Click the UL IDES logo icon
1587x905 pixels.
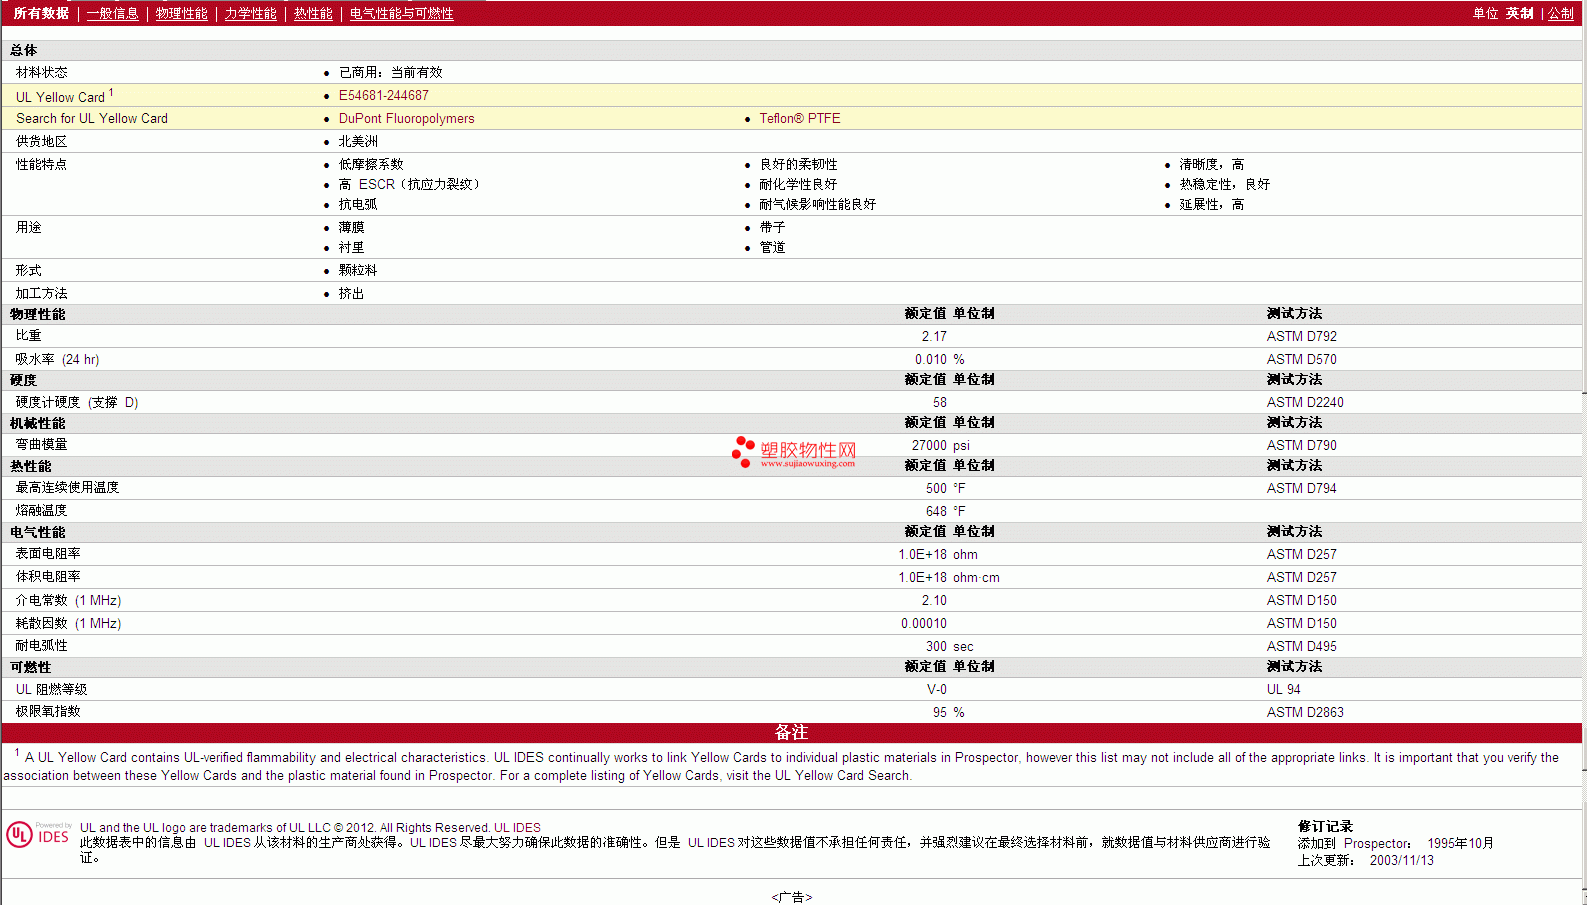(38, 835)
